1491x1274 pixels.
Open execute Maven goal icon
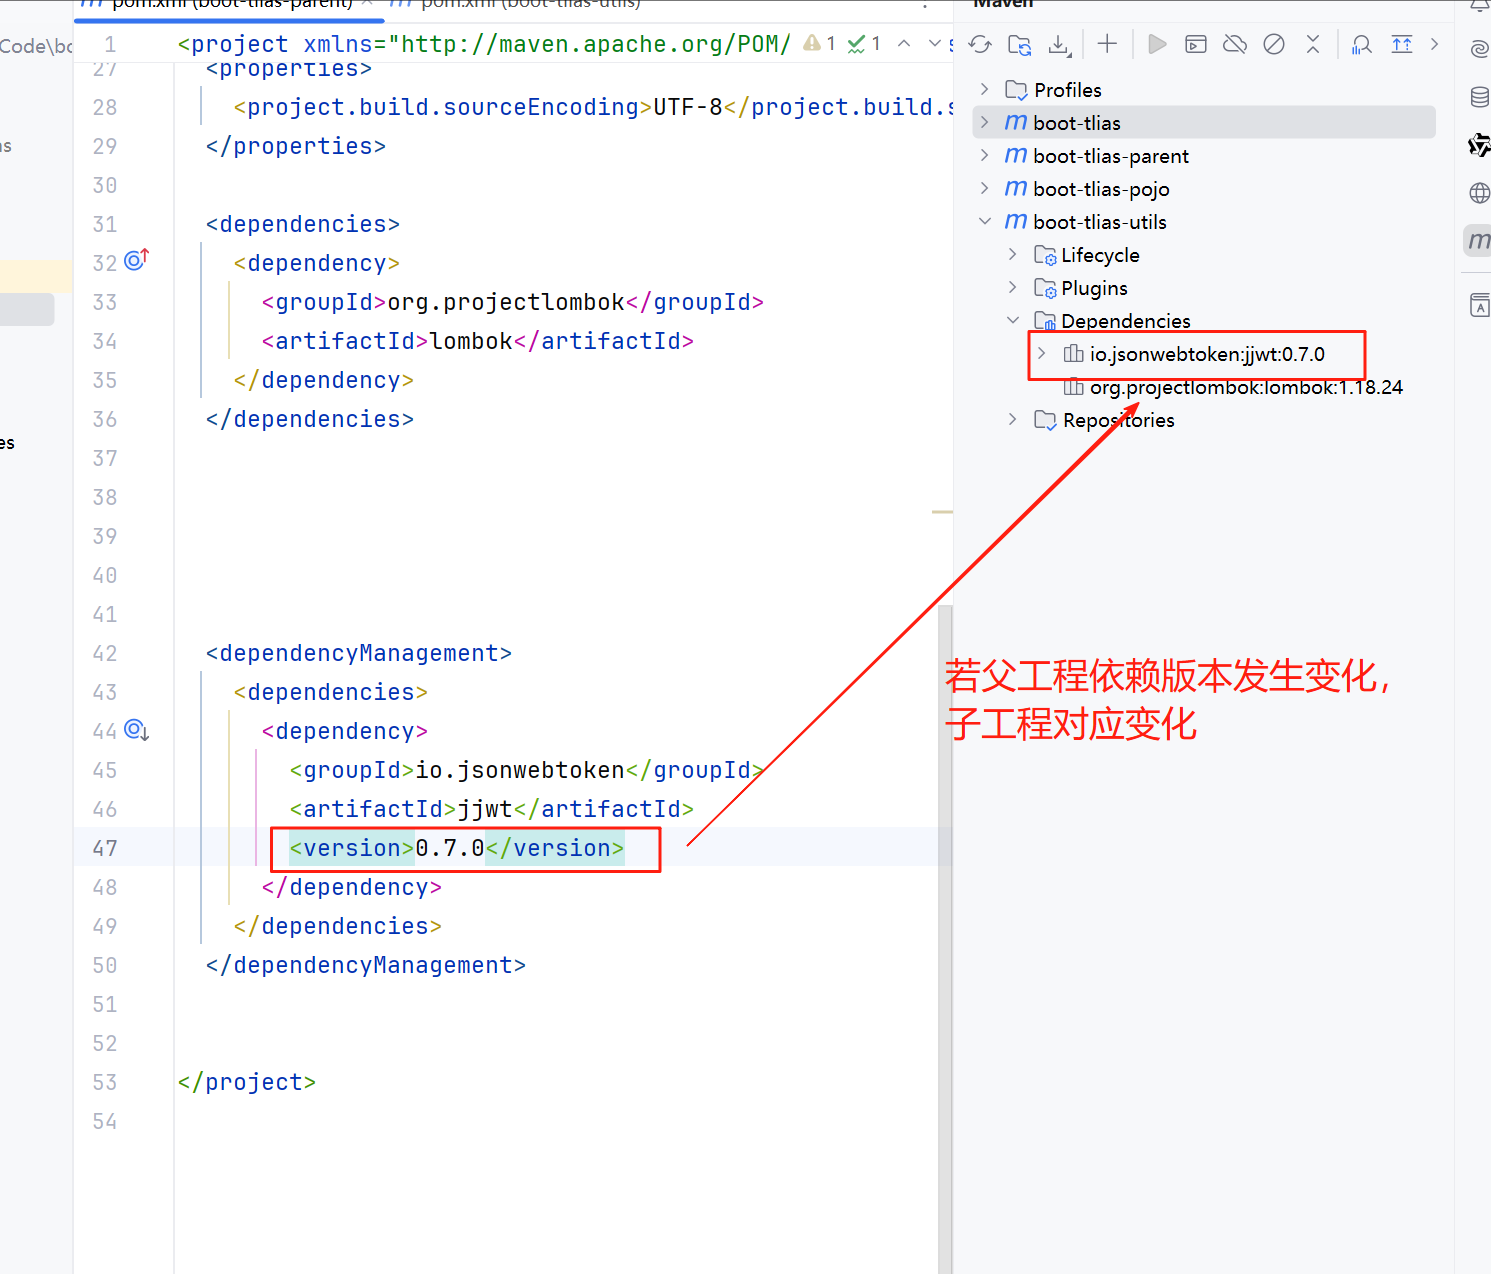tap(1196, 44)
